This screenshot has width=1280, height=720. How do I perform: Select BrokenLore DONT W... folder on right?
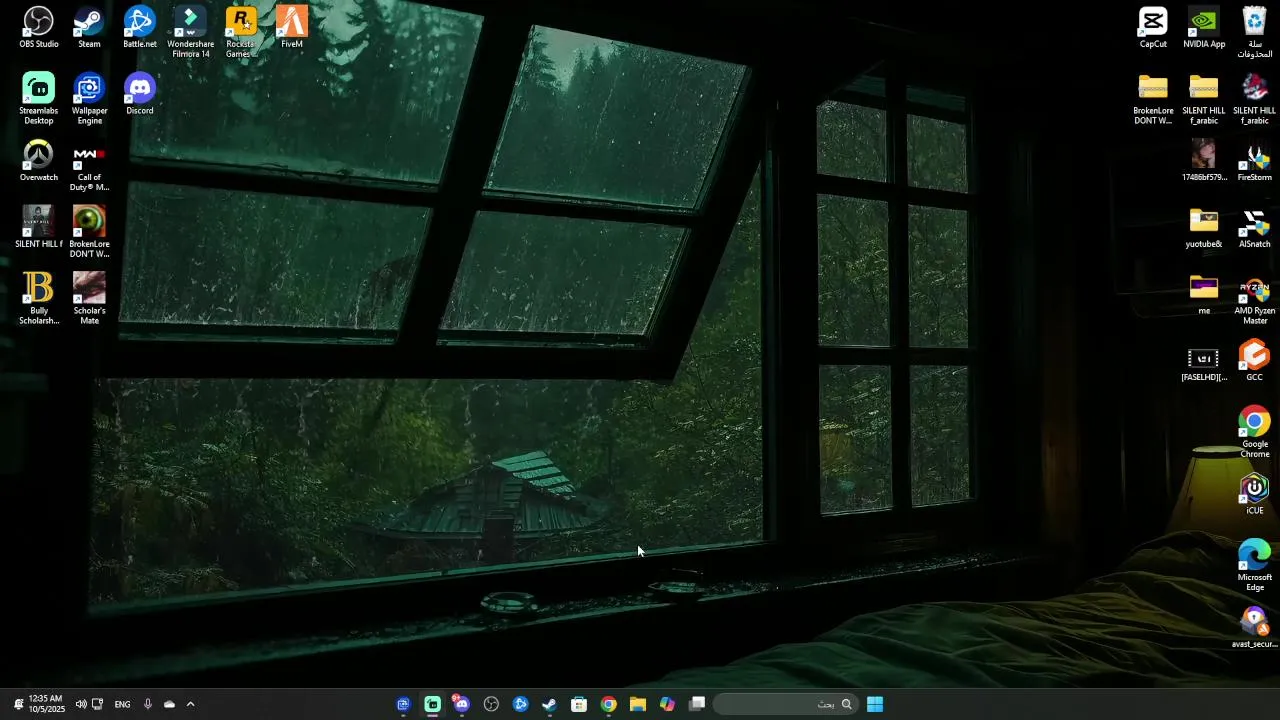click(1153, 98)
